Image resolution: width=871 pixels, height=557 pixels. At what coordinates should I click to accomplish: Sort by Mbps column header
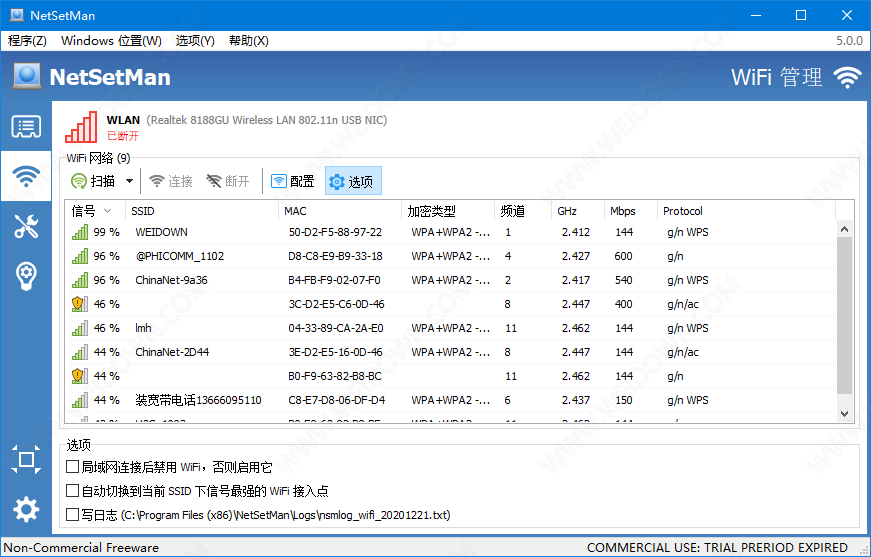coord(630,211)
